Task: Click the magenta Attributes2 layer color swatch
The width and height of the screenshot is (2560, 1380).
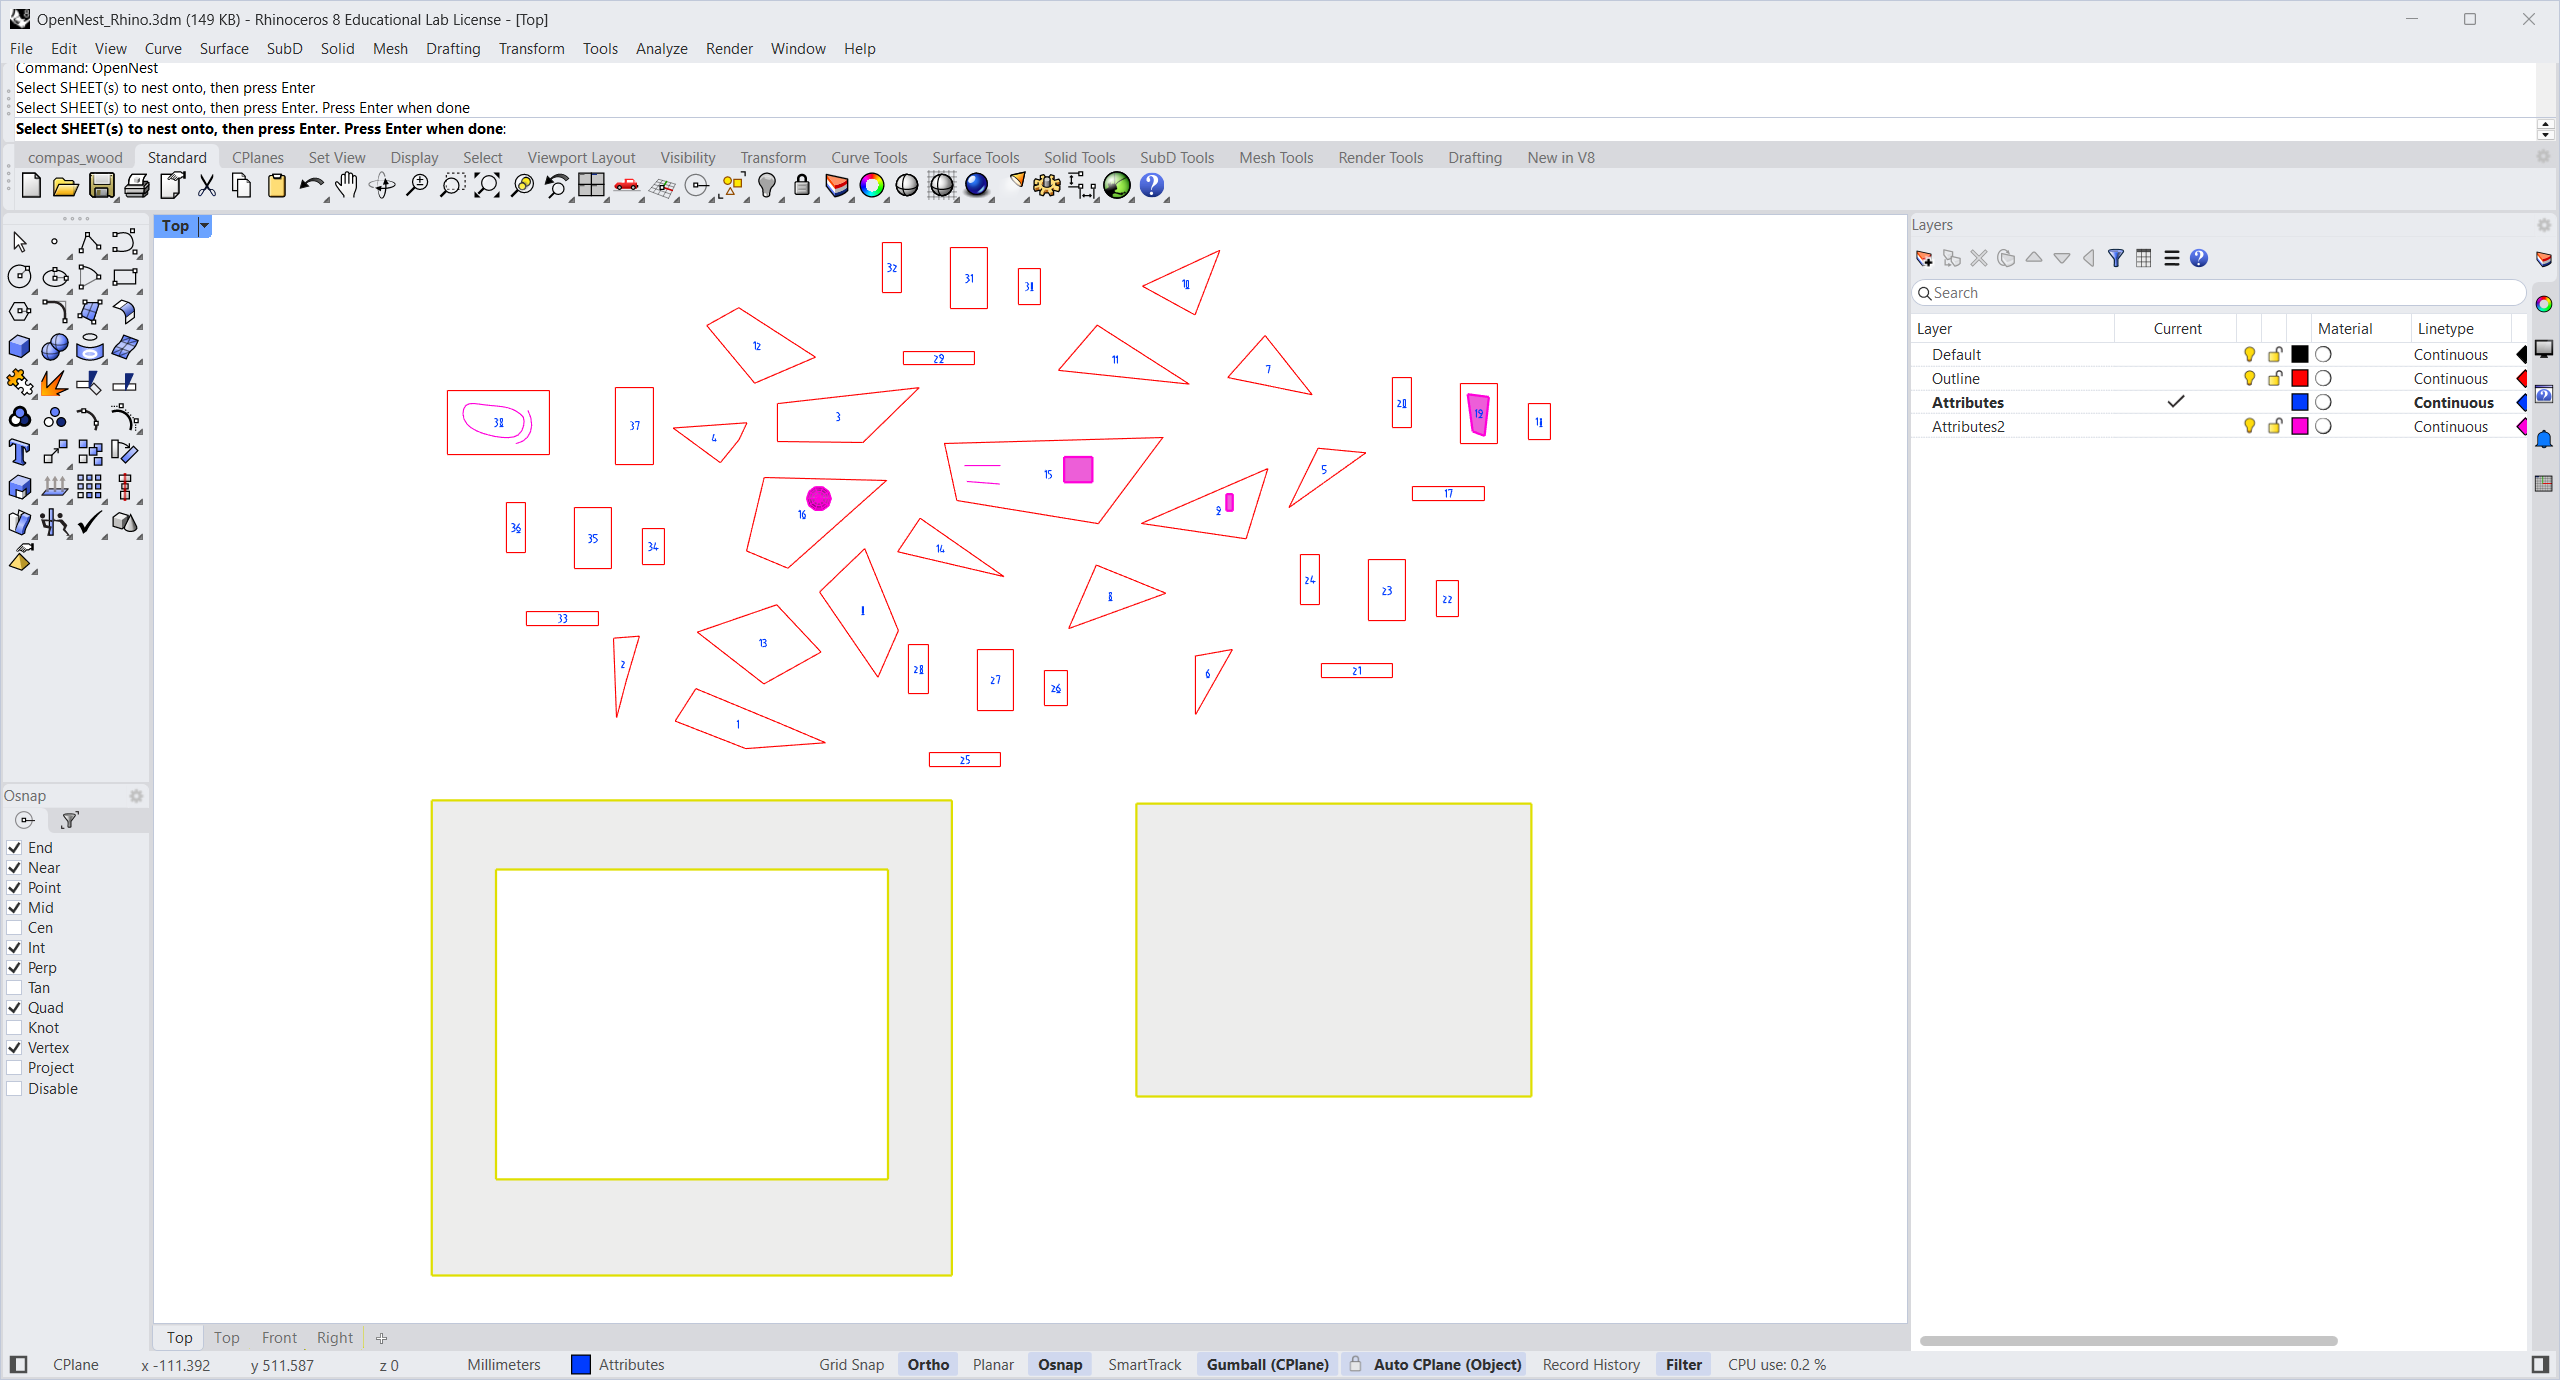Action: [2300, 427]
